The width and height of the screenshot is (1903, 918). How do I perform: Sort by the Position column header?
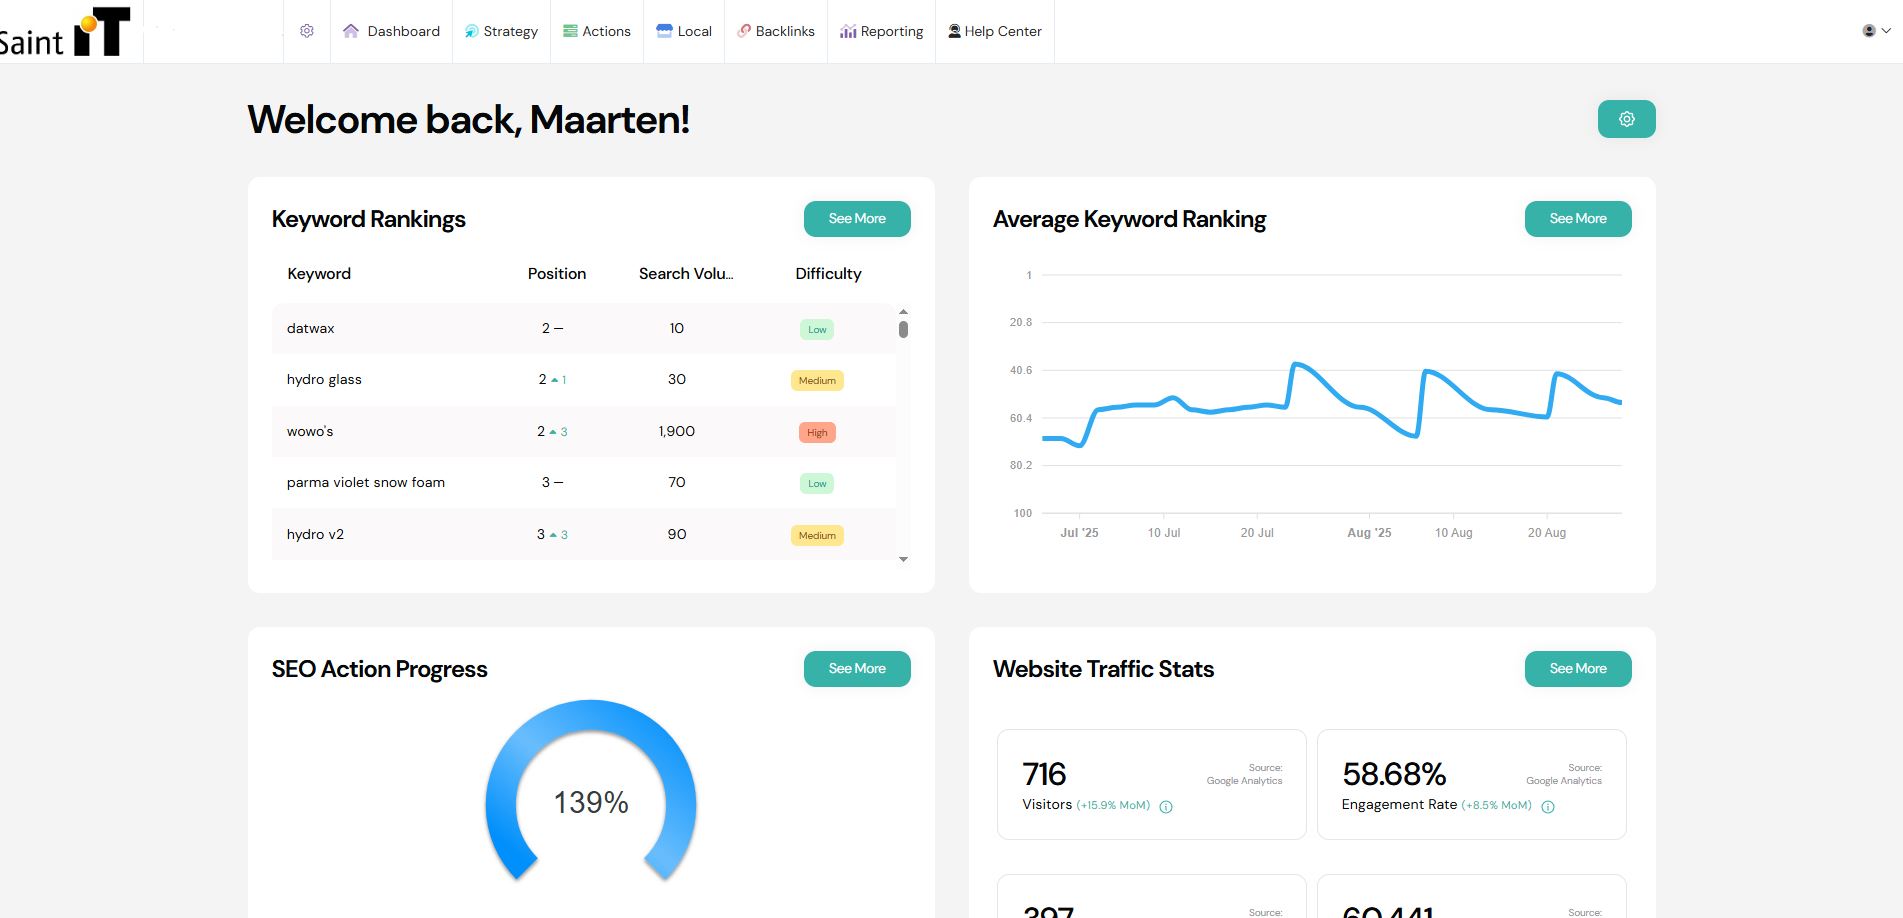[x=557, y=274]
